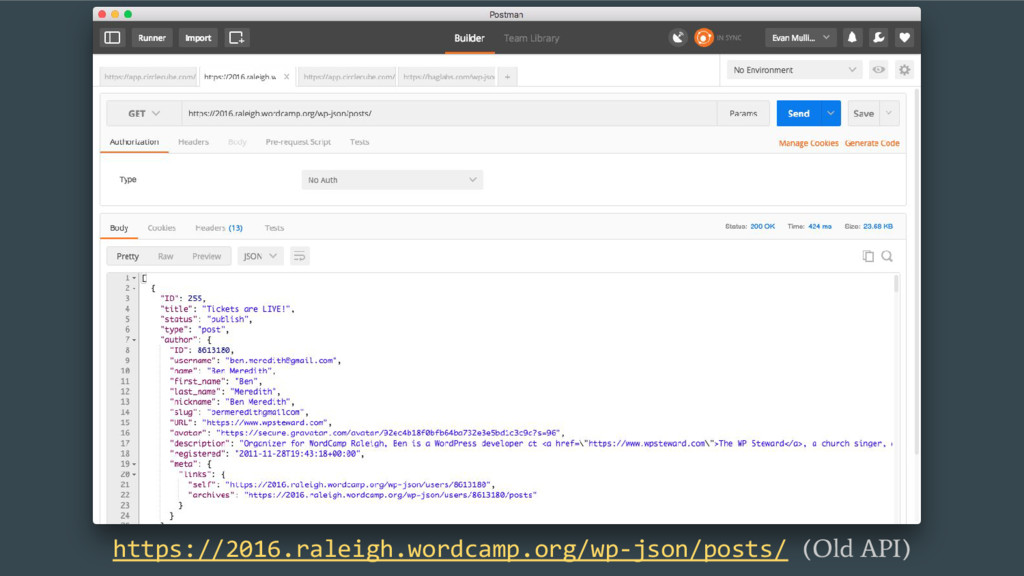This screenshot has height=576, width=1024.
Task: Open the wrench settings icon
Action: [879, 38]
